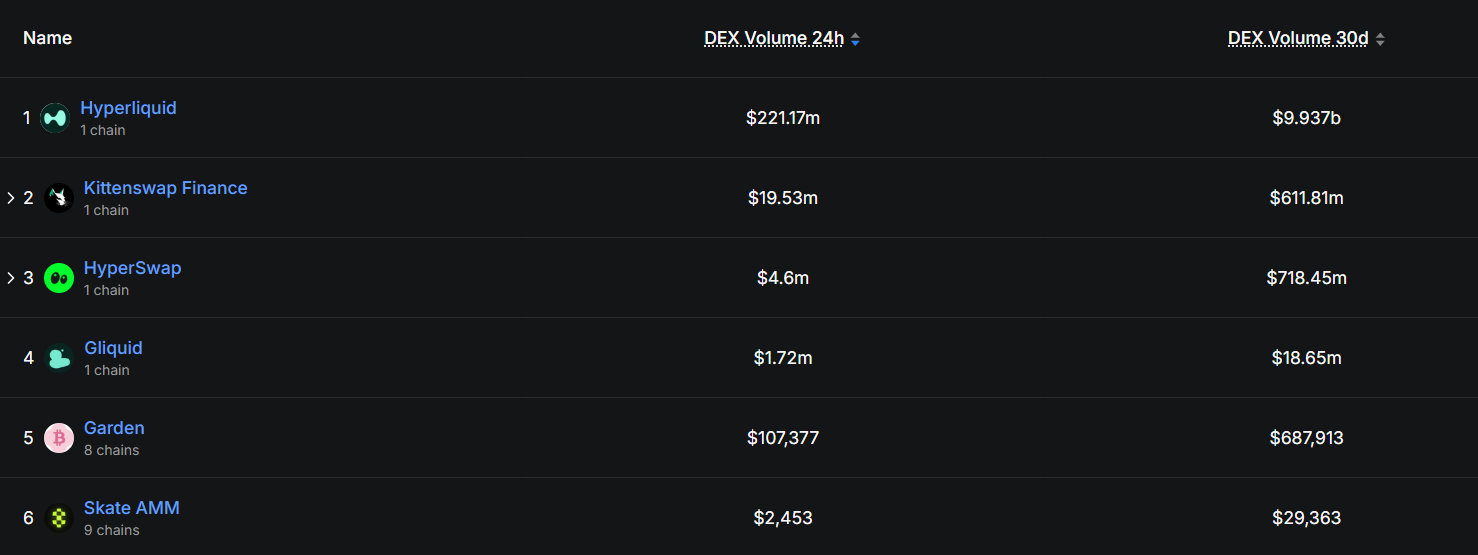Click the green HyperSwap logo icon
Image resolution: width=1478 pixels, height=555 pixels.
(59, 278)
